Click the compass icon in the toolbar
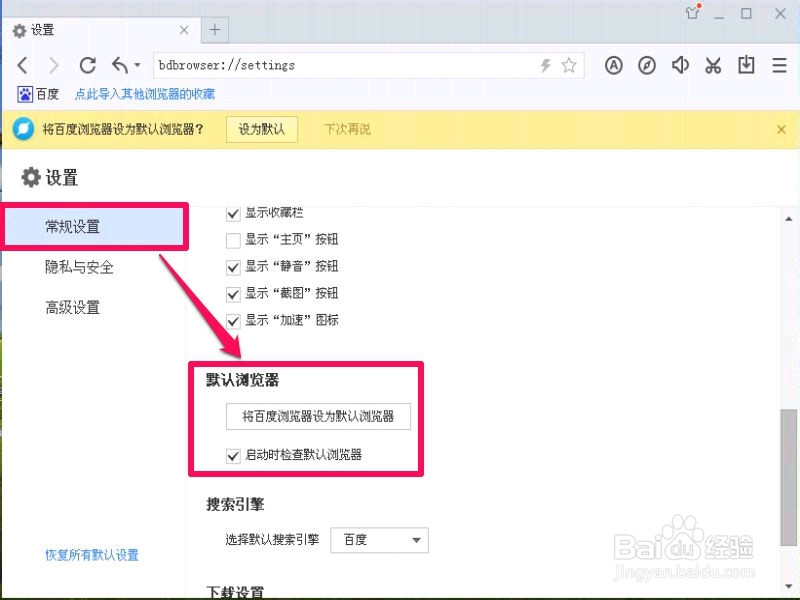The image size is (800, 600). tap(647, 65)
